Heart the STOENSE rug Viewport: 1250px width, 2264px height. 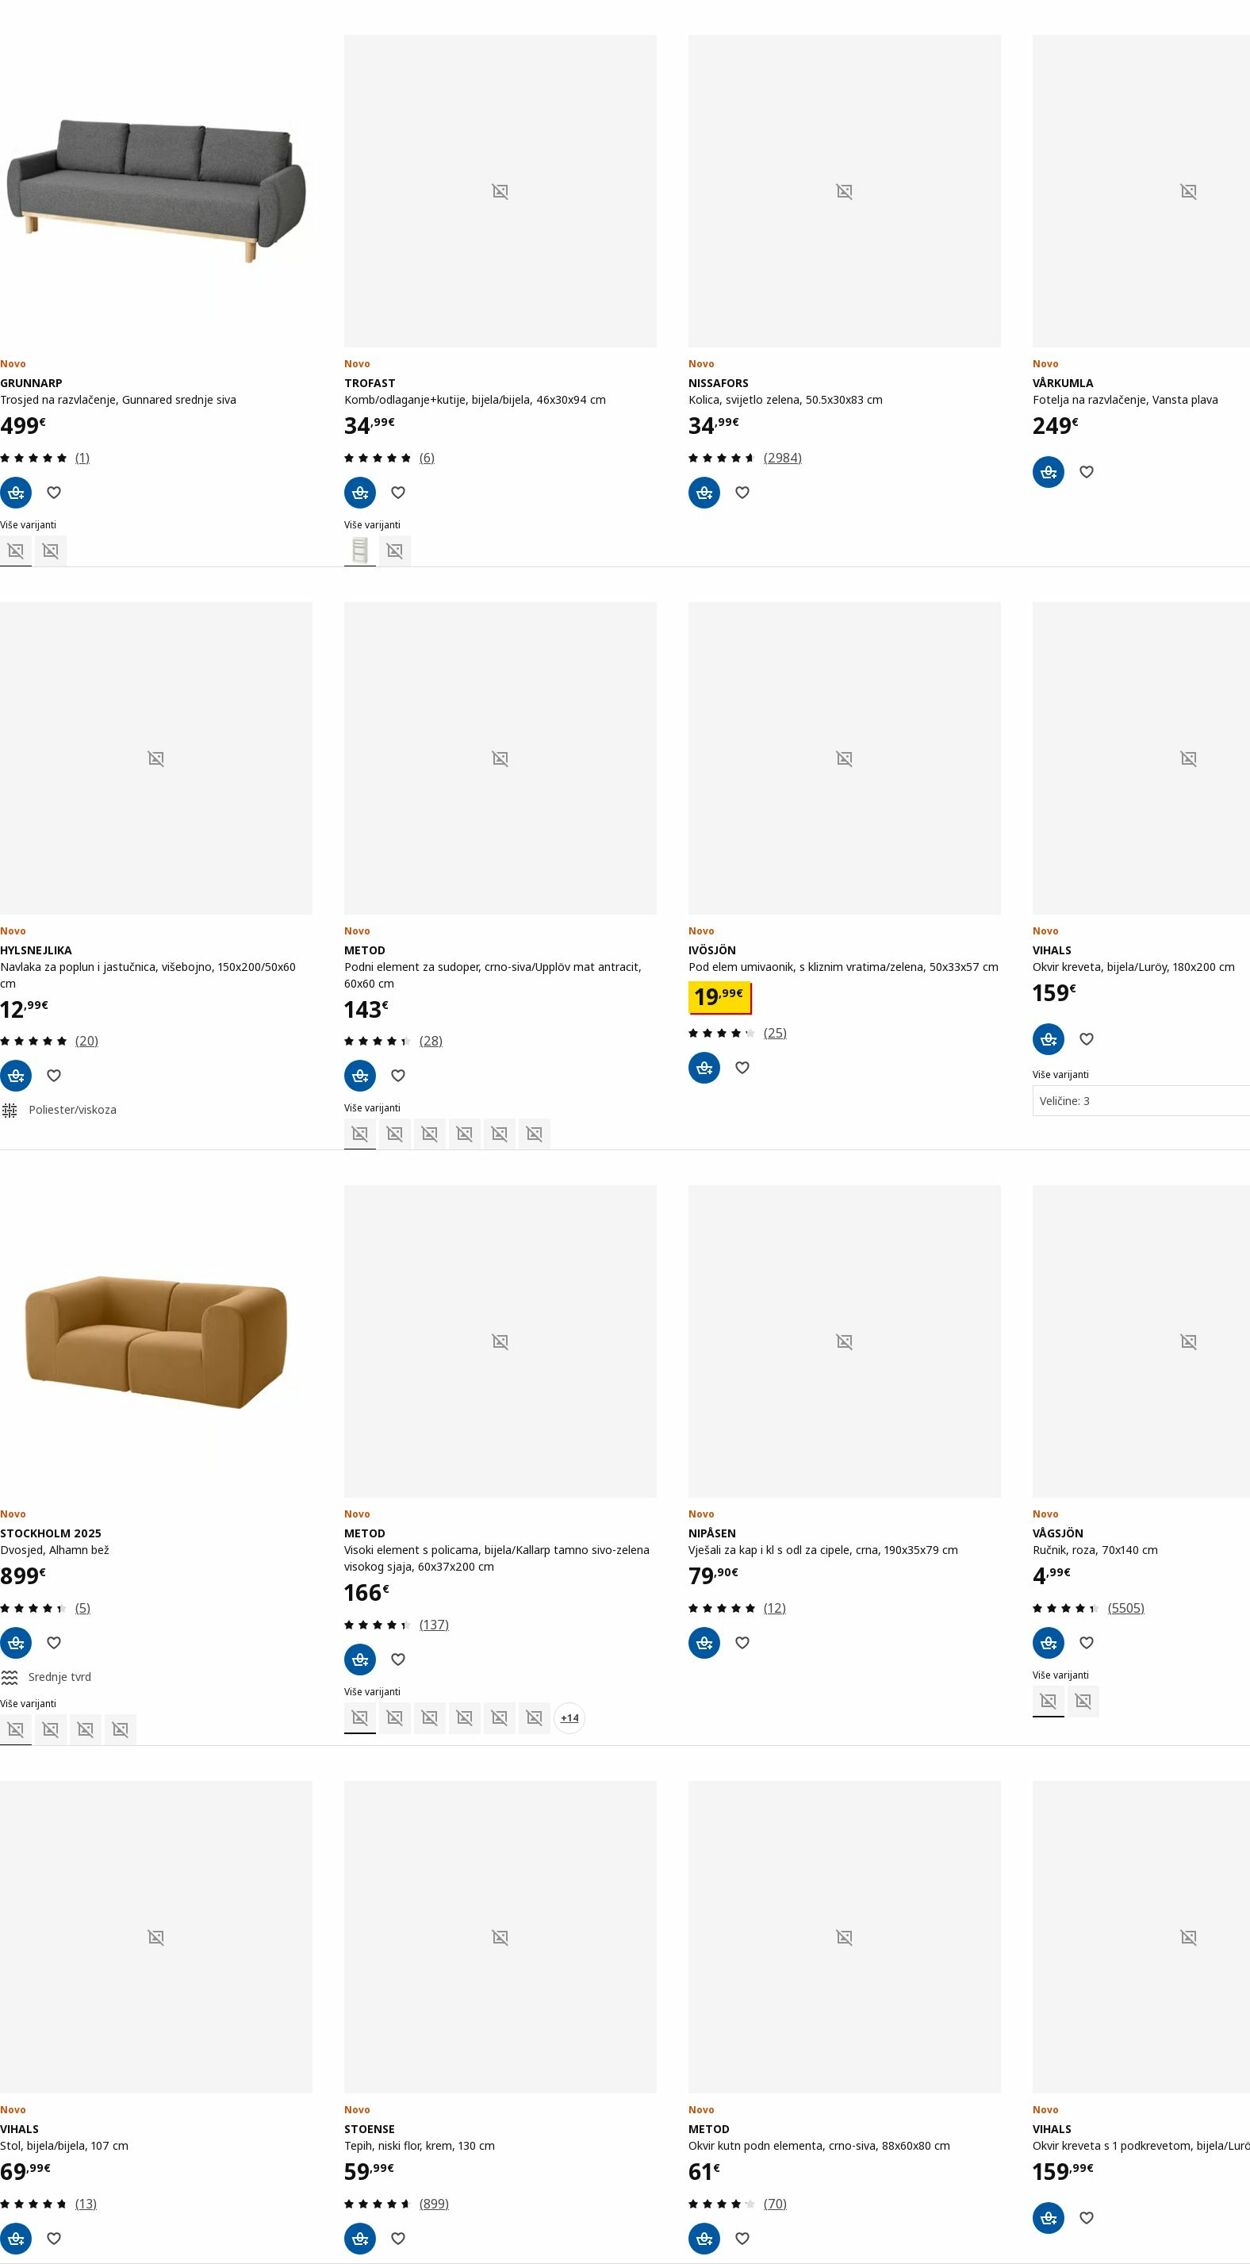click(x=398, y=2238)
